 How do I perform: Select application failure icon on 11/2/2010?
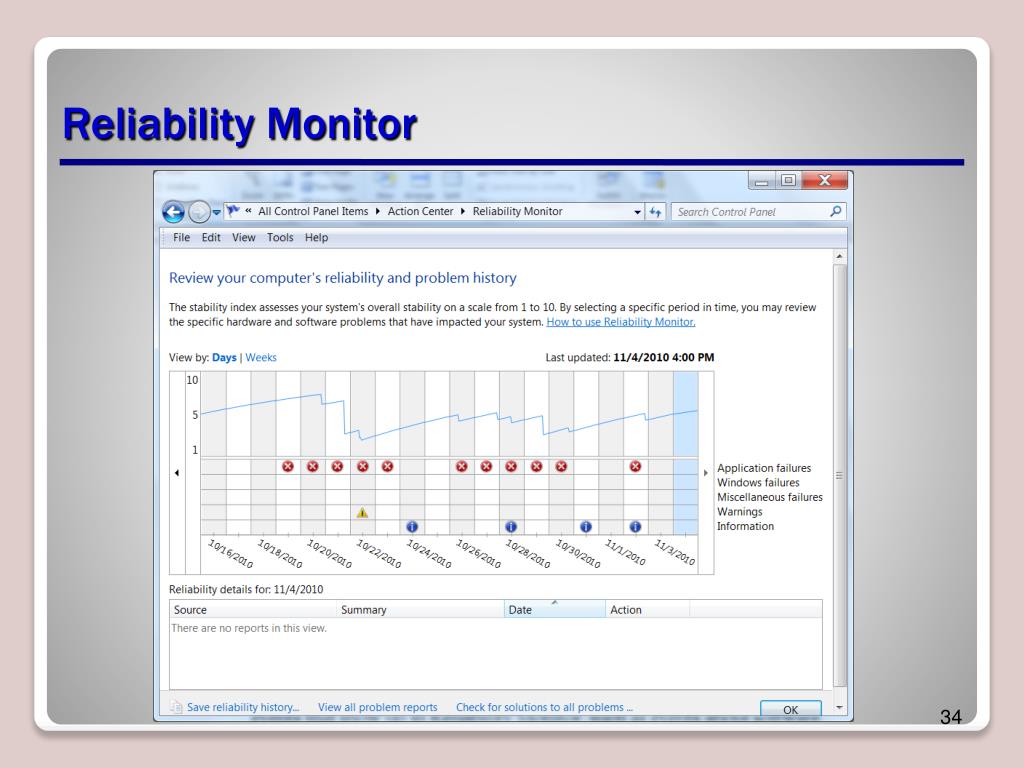pos(635,466)
